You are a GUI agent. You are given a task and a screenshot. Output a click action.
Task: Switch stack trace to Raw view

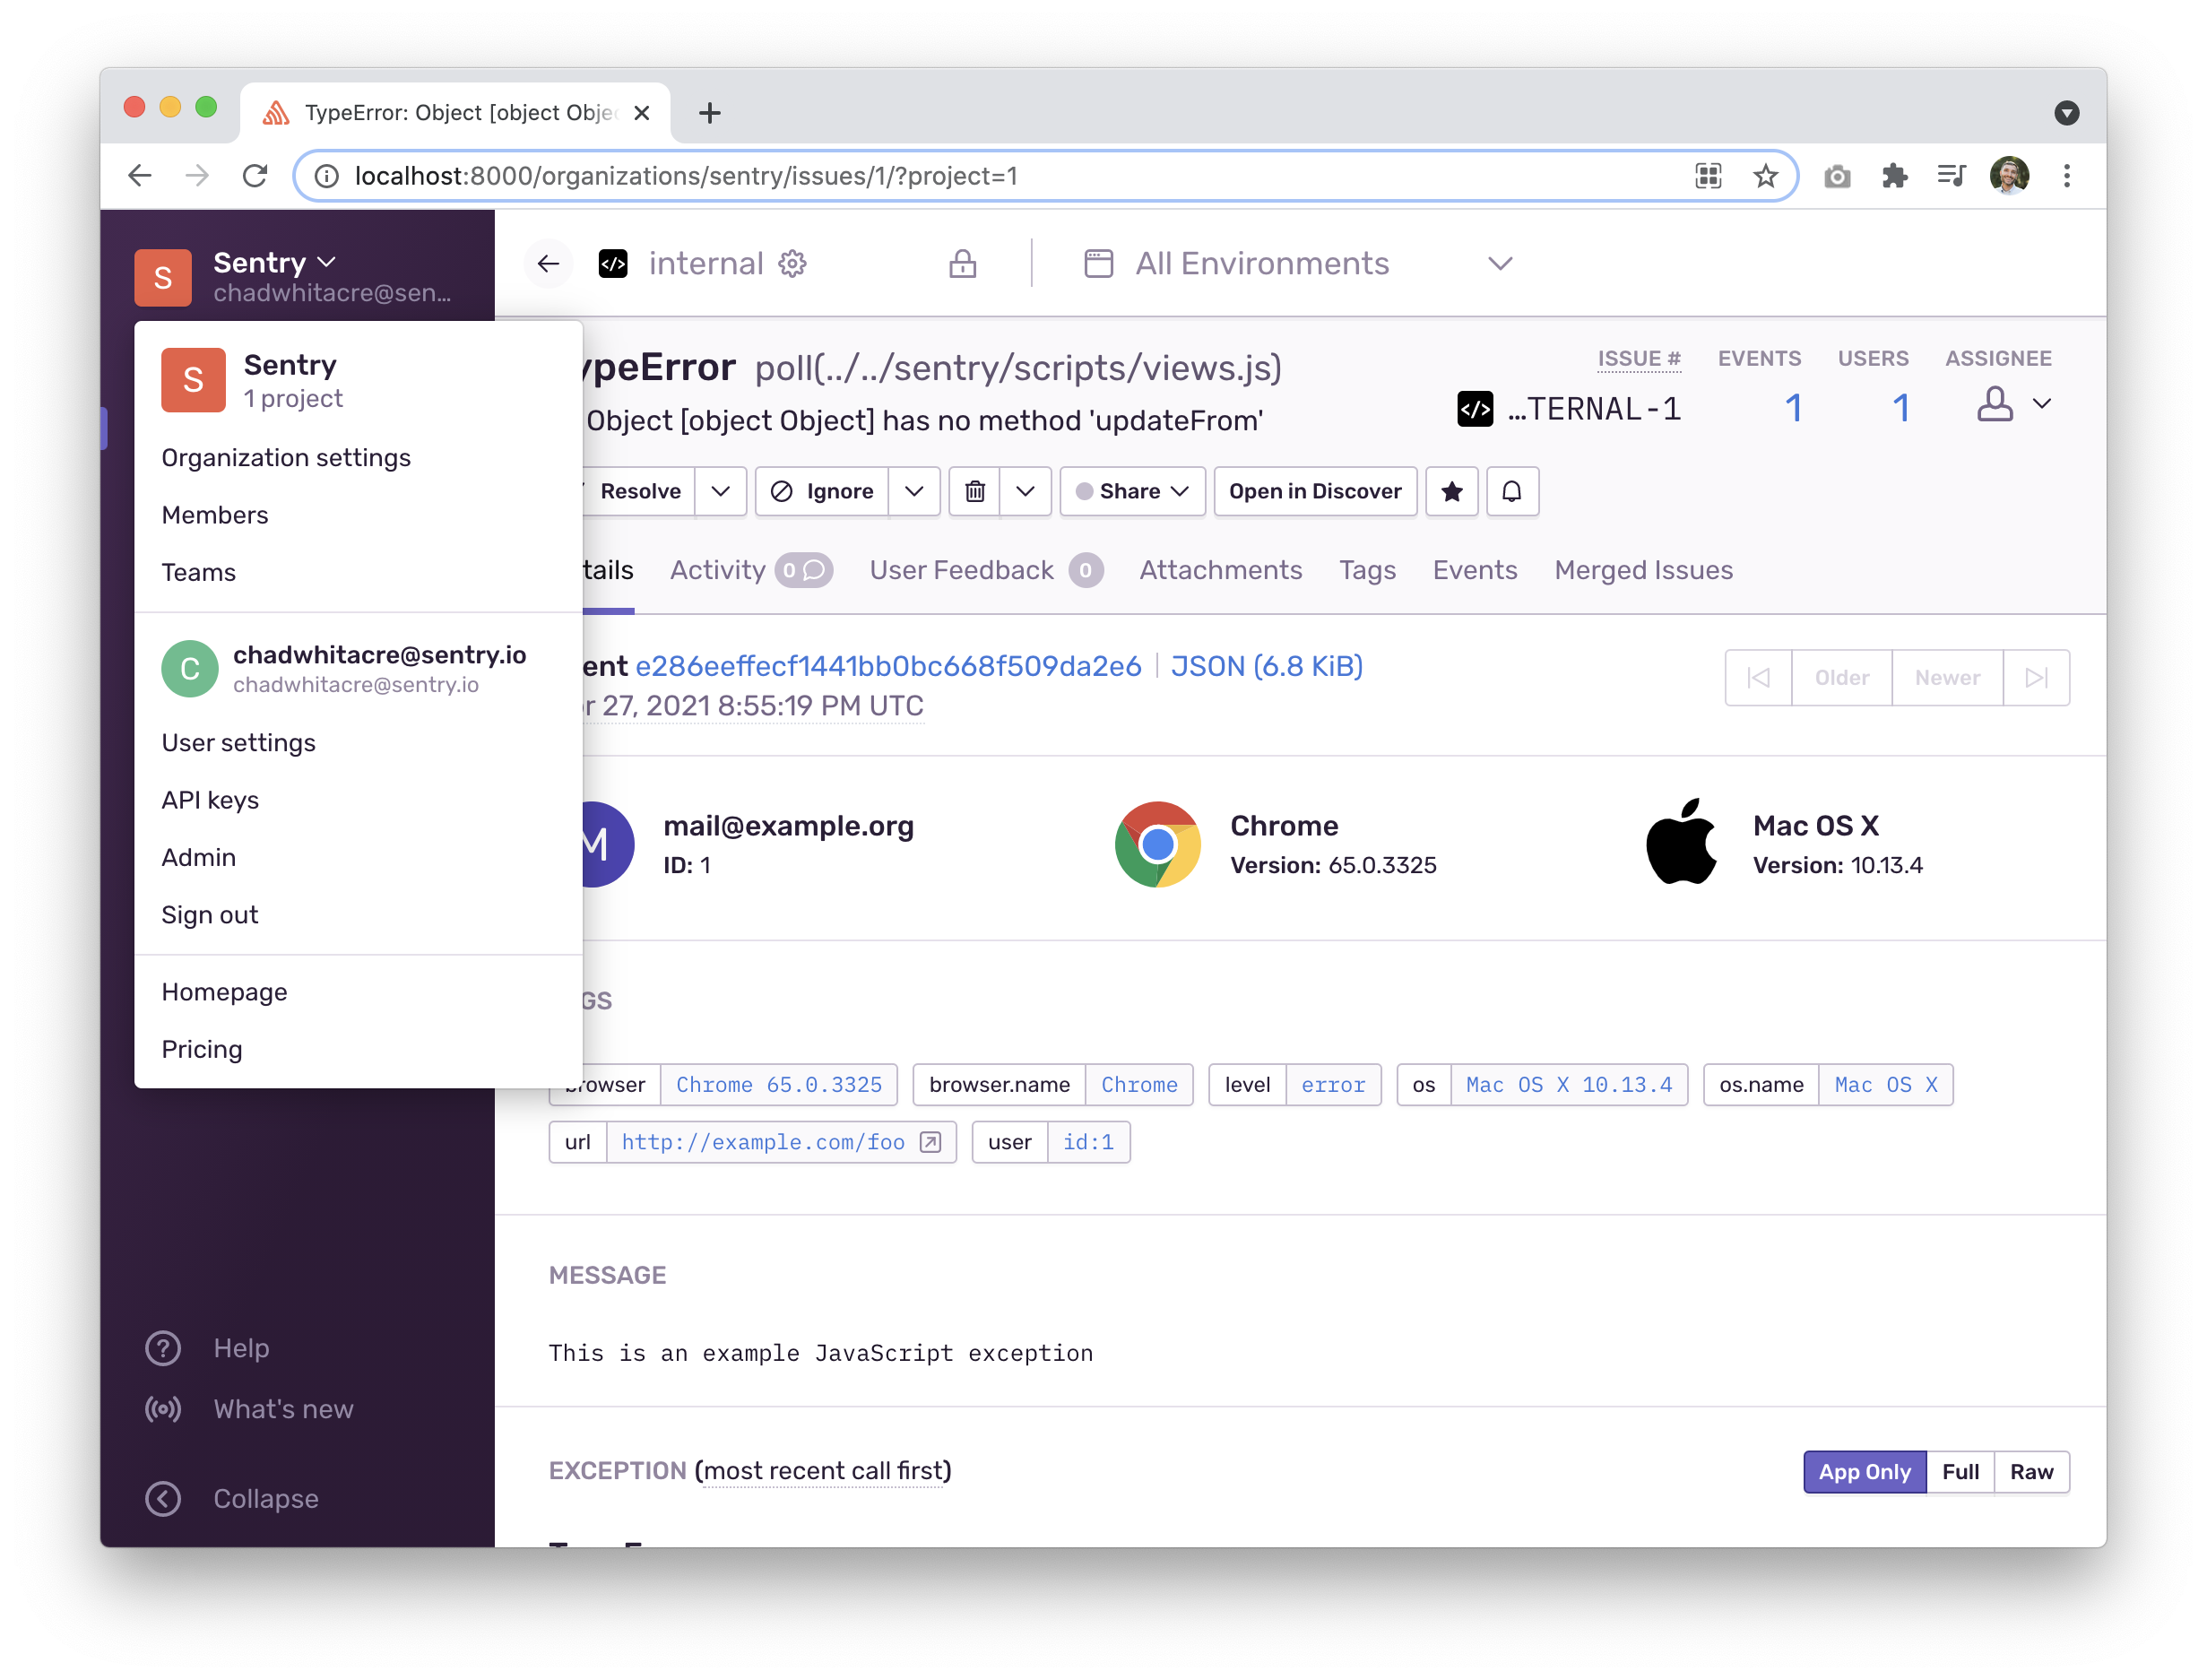point(2030,1472)
